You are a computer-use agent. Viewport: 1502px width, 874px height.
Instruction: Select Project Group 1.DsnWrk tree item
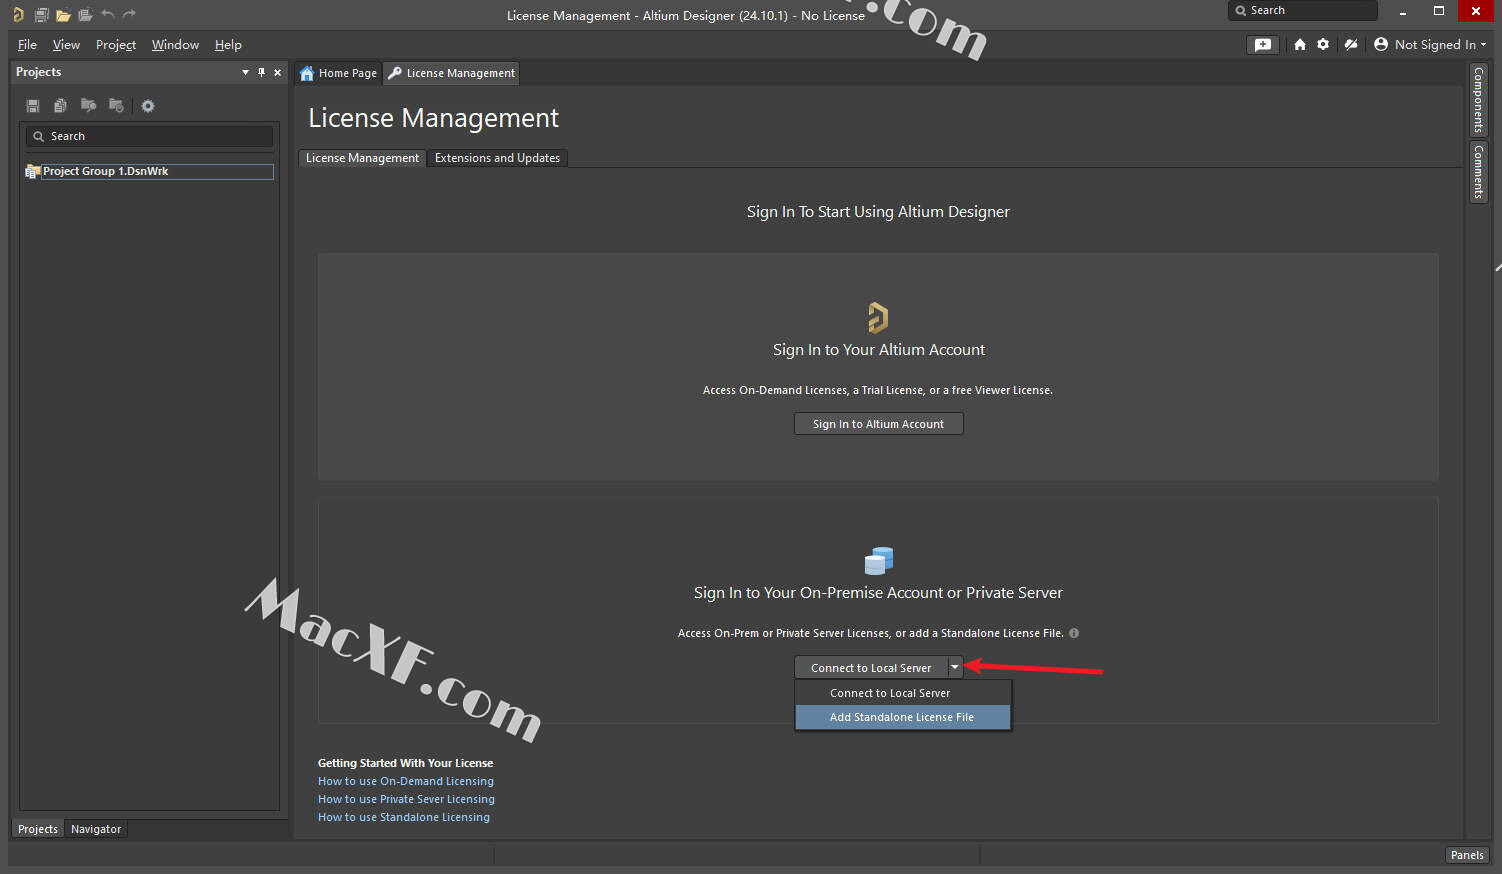[x=149, y=171]
